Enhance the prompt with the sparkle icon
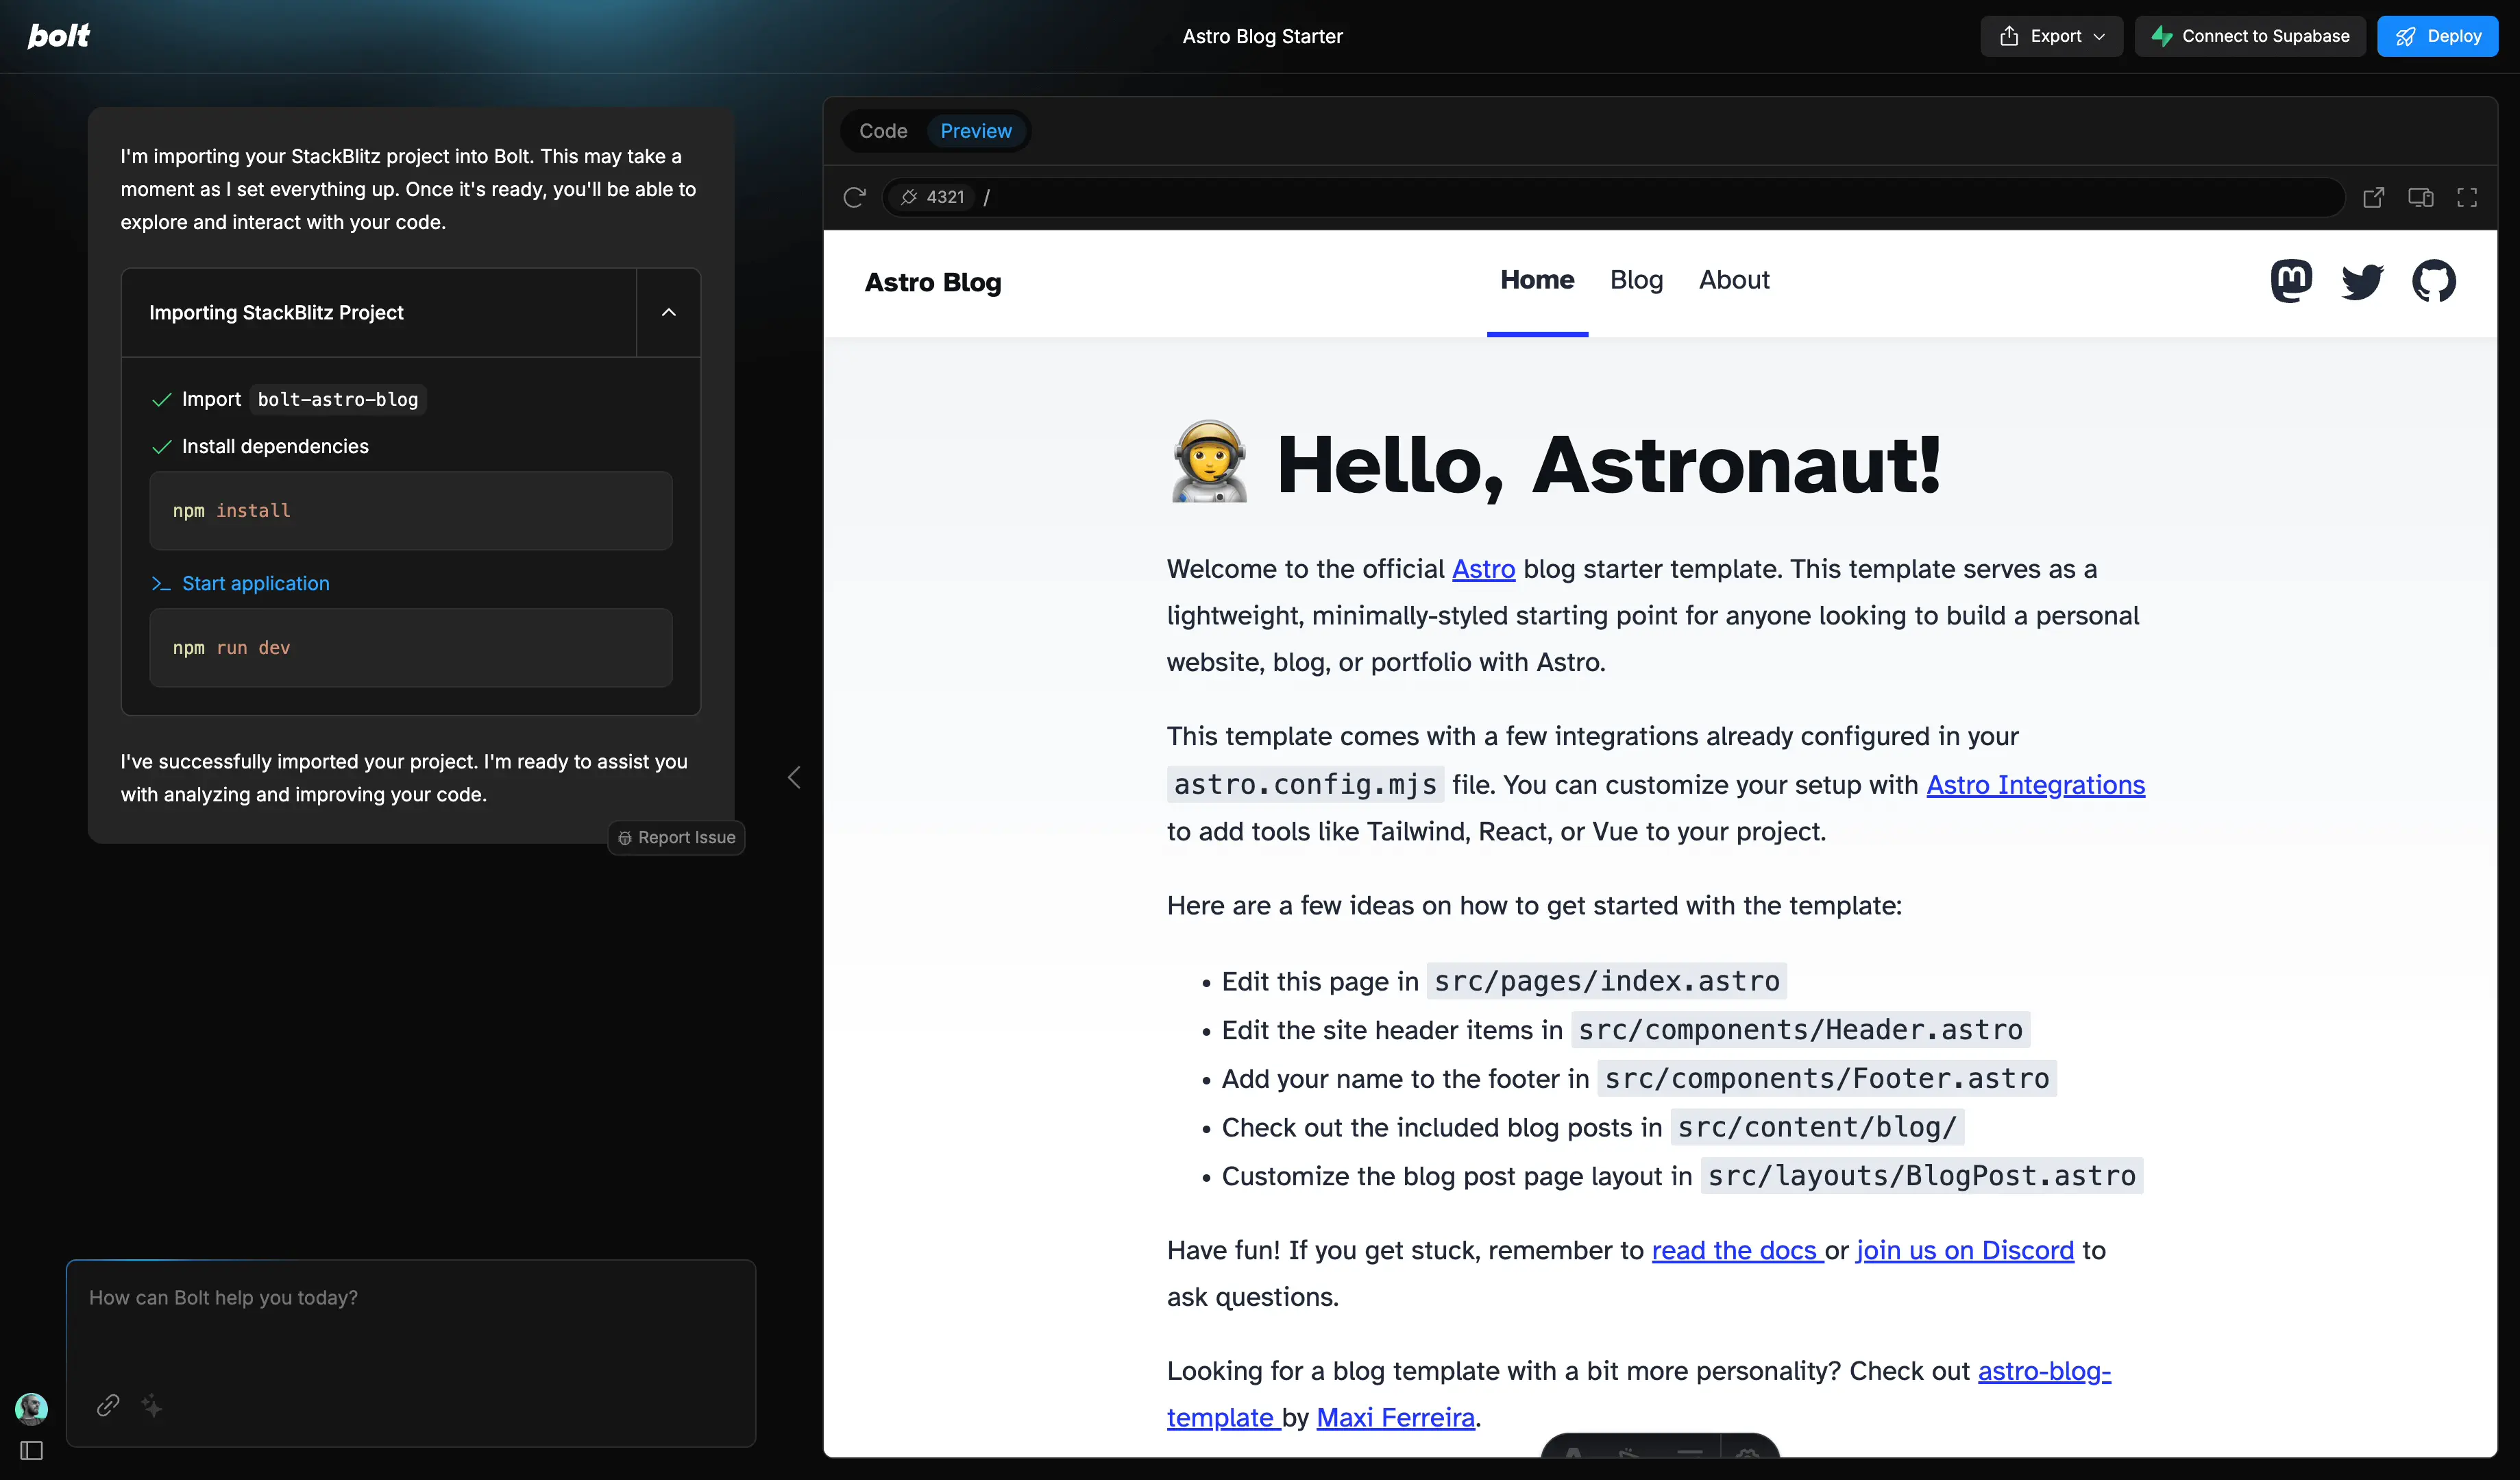The image size is (2520, 1480). (151, 1406)
